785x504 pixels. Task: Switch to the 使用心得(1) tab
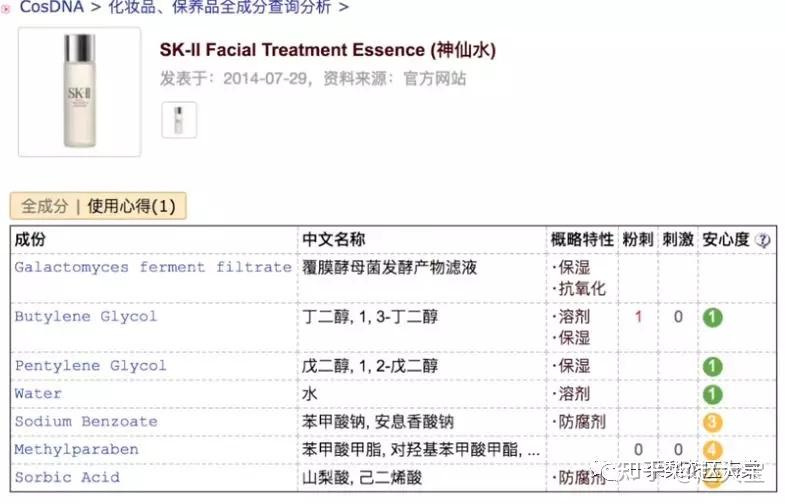(x=131, y=206)
